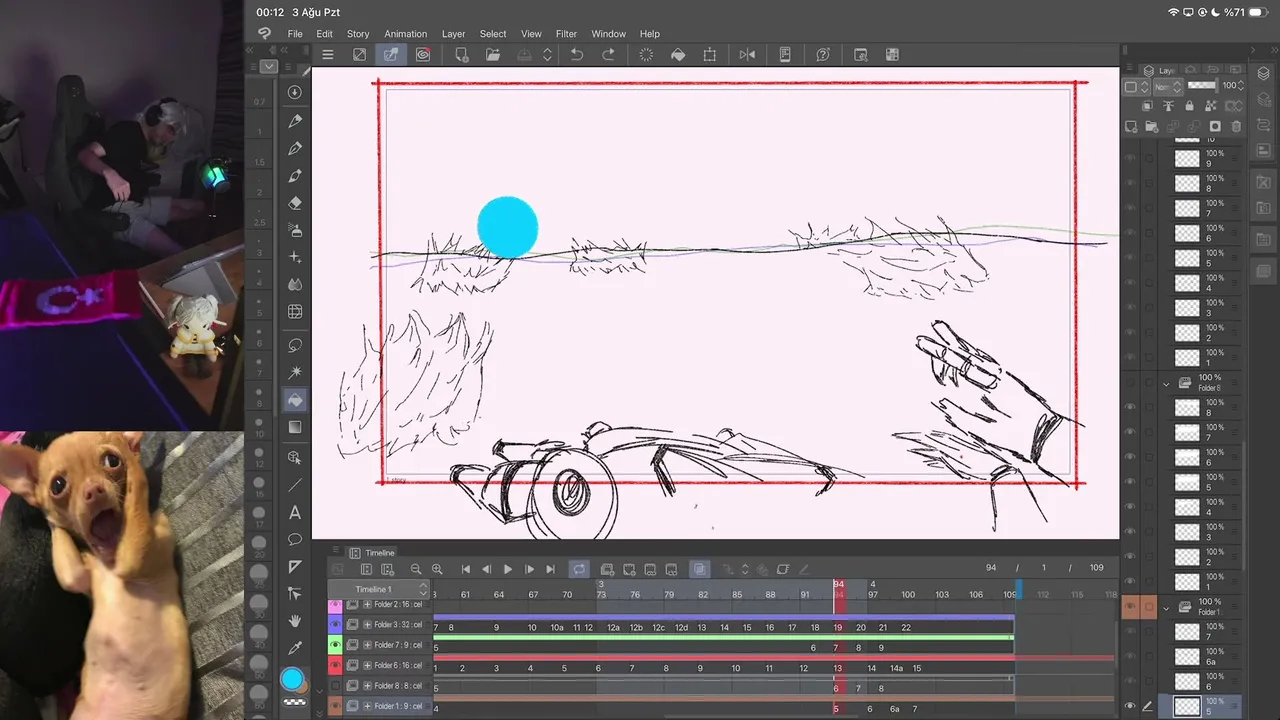Click the New layer icon in Layer panel
The height and width of the screenshot is (720, 1280).
point(1131,127)
